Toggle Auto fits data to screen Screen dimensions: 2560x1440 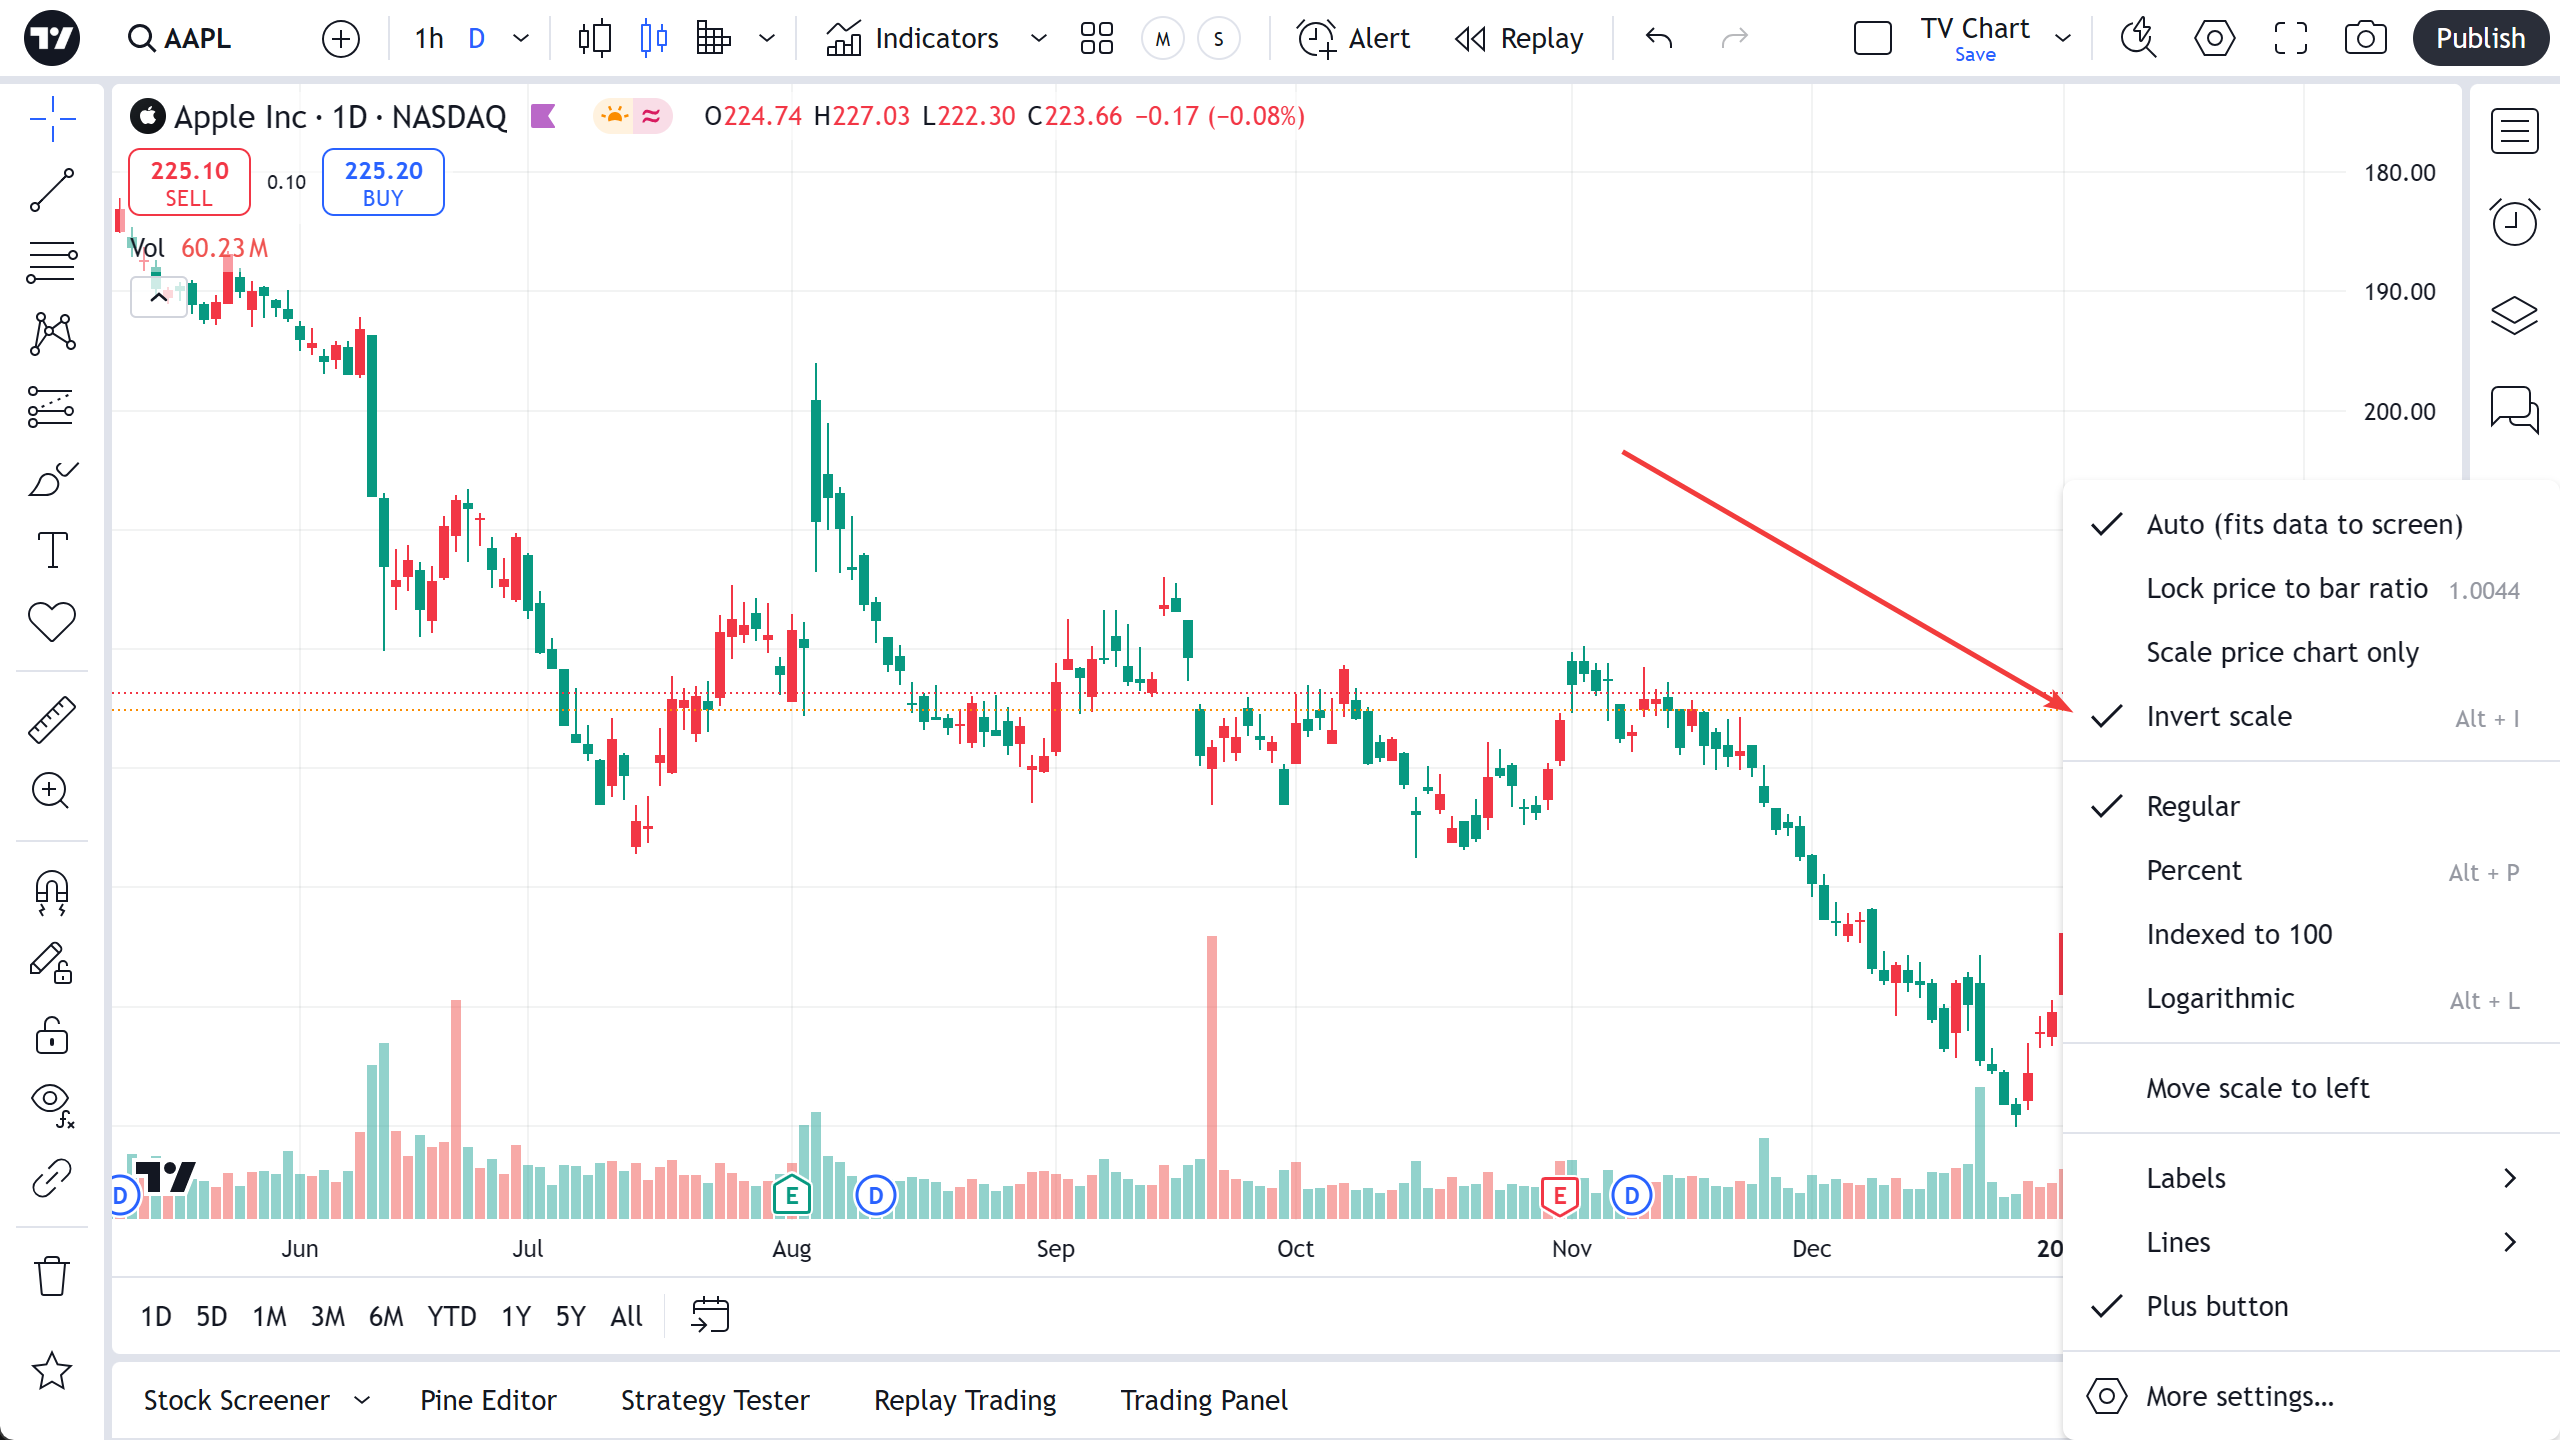click(x=2303, y=525)
